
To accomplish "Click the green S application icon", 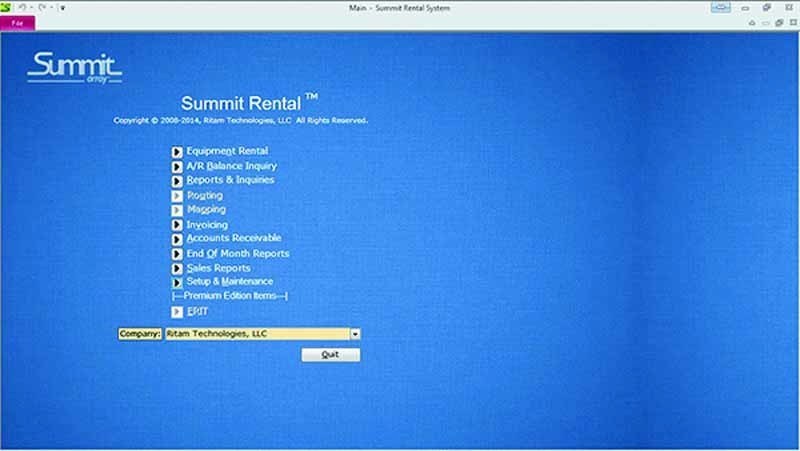I will [x=6, y=7].
